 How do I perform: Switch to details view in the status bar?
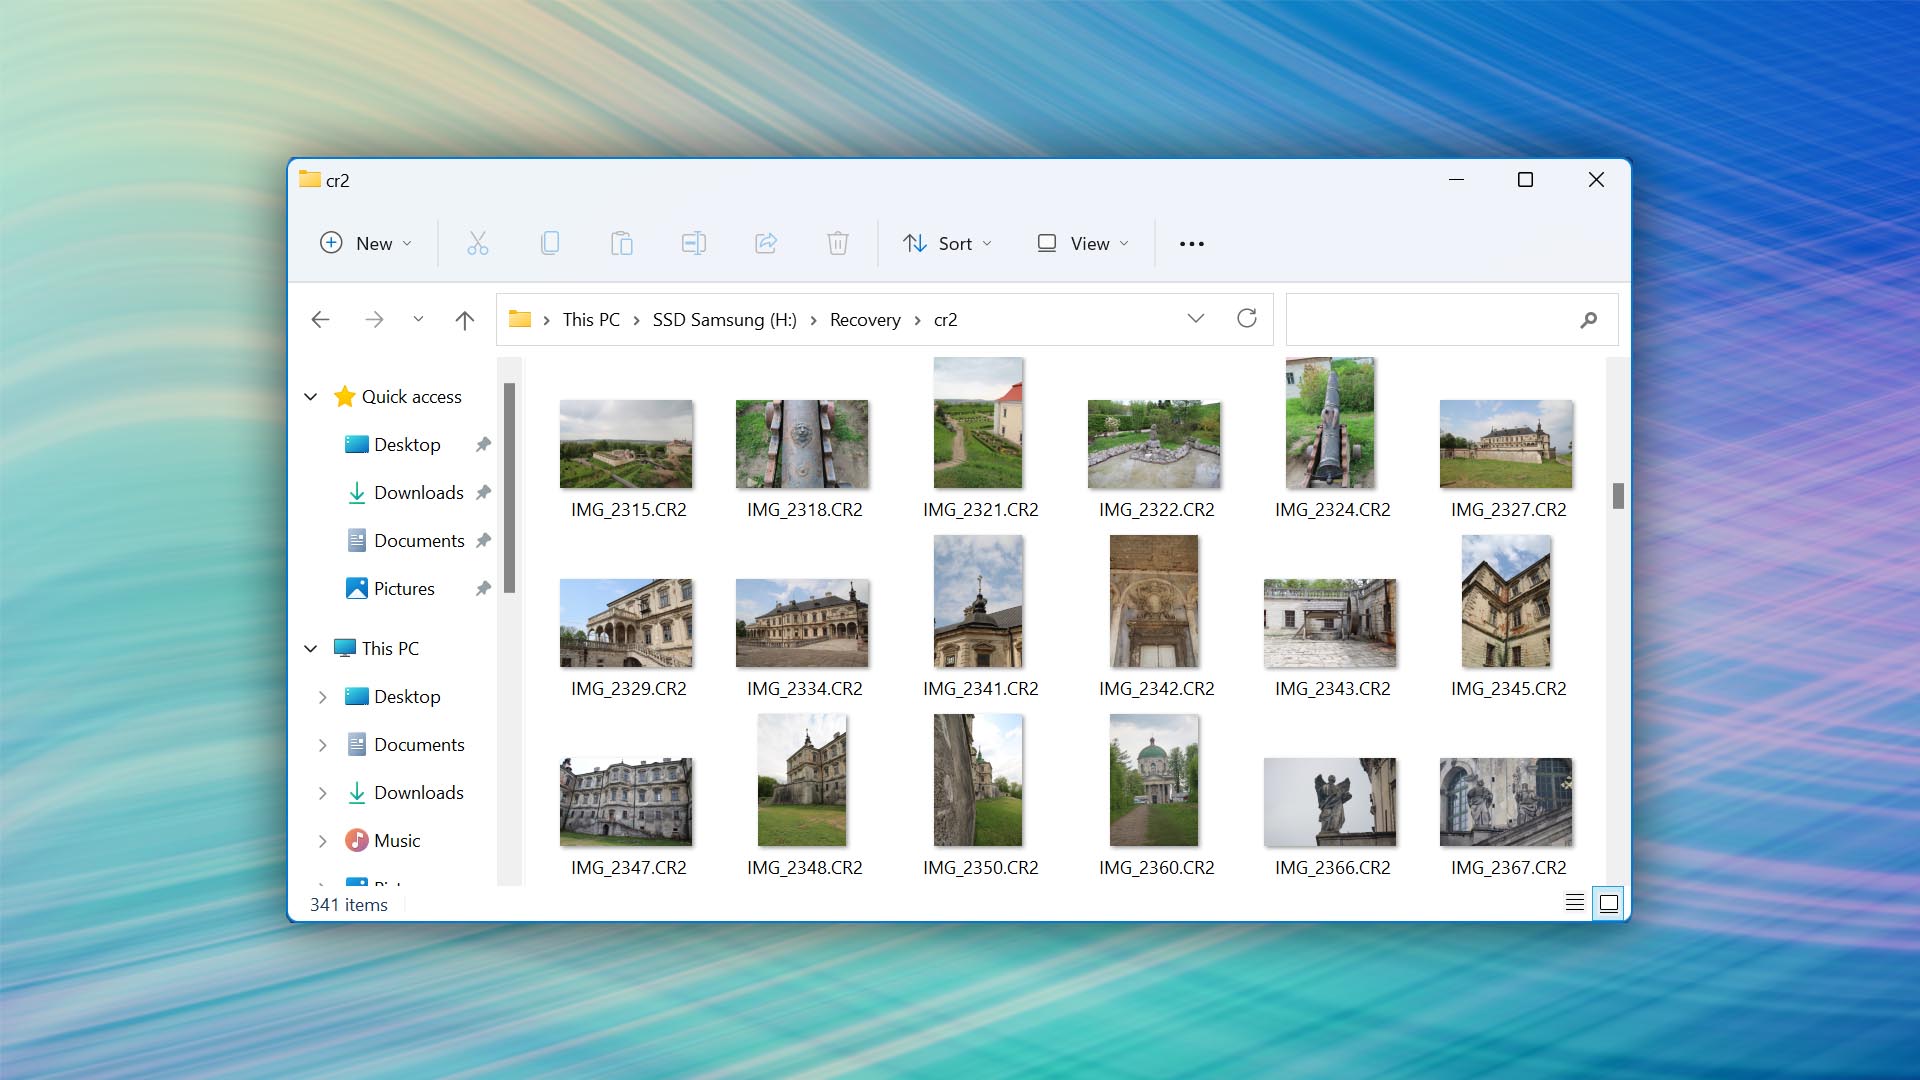click(1574, 903)
